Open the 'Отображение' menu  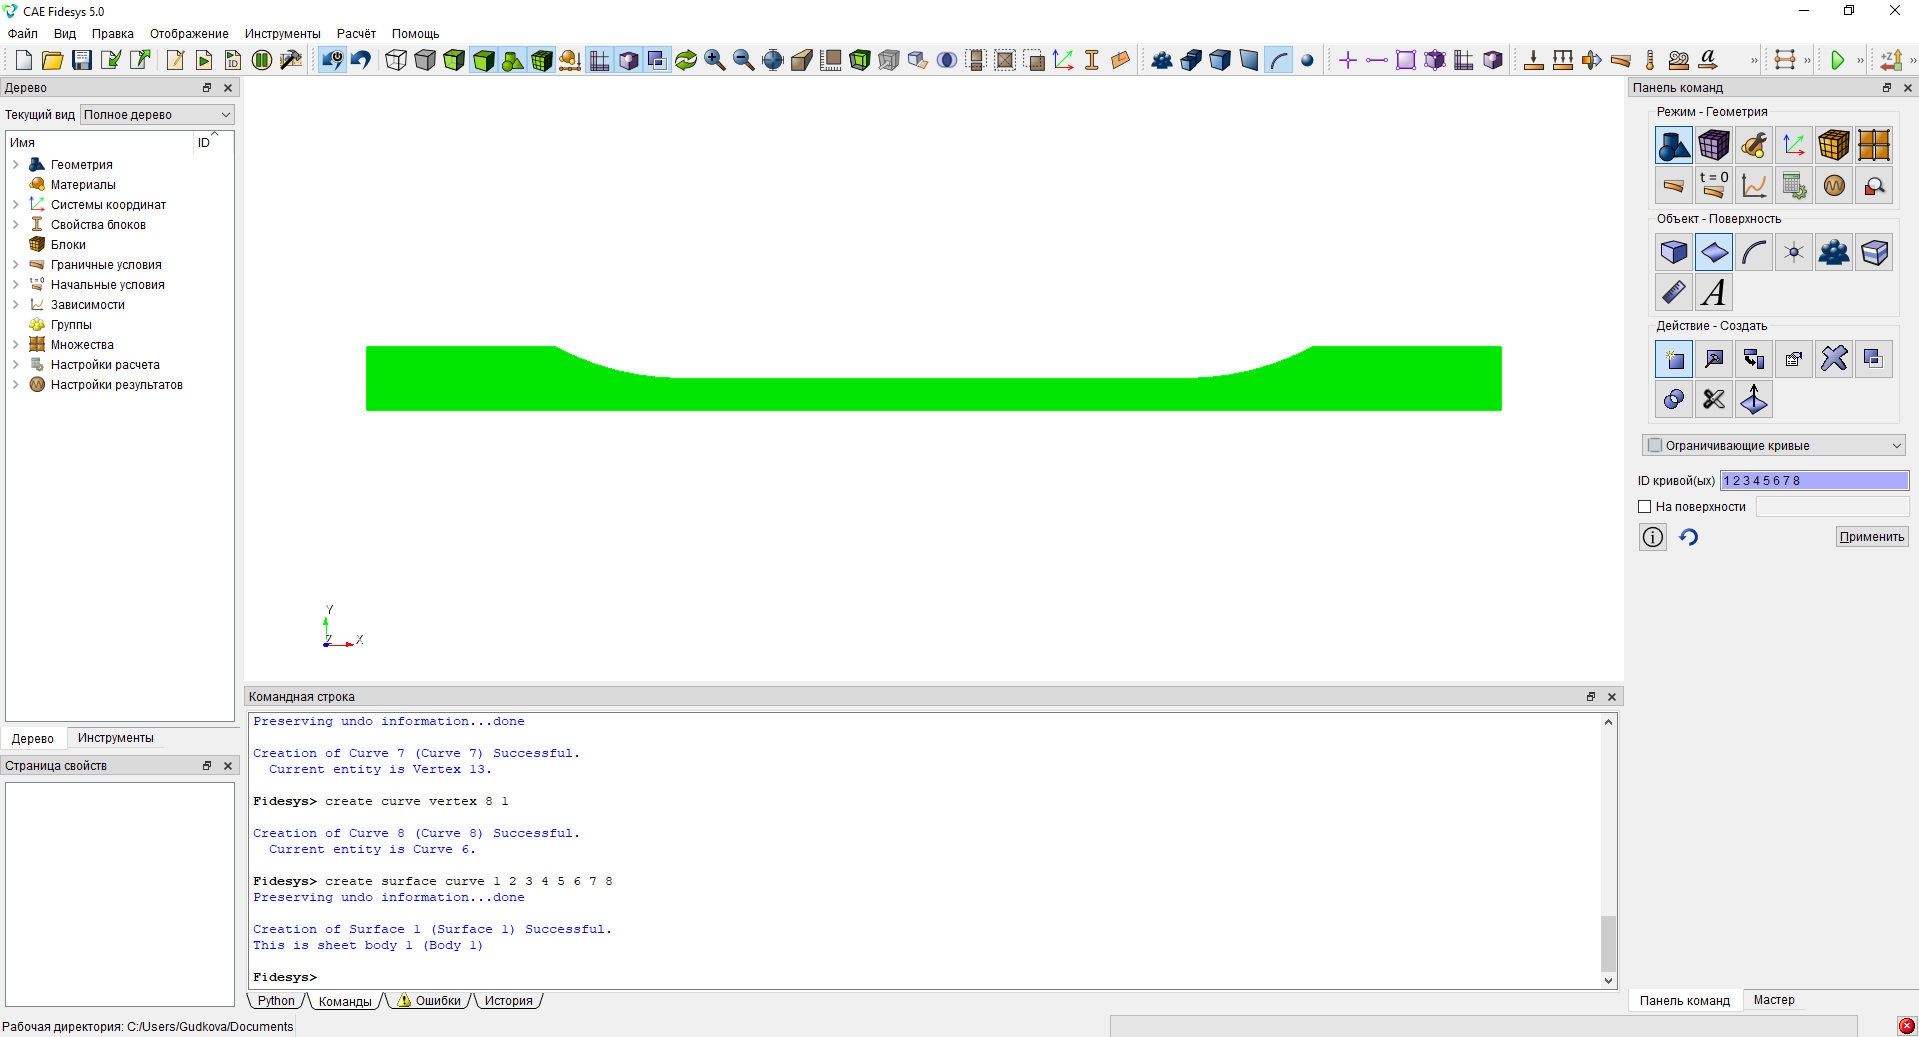[189, 34]
